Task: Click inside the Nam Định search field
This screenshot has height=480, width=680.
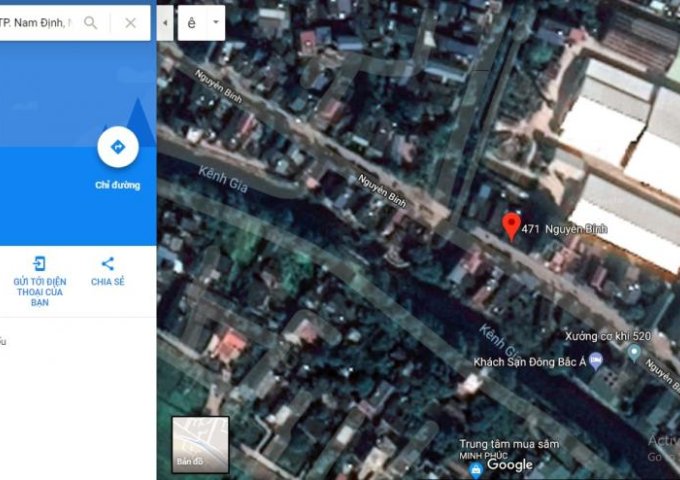Action: (x=38, y=22)
